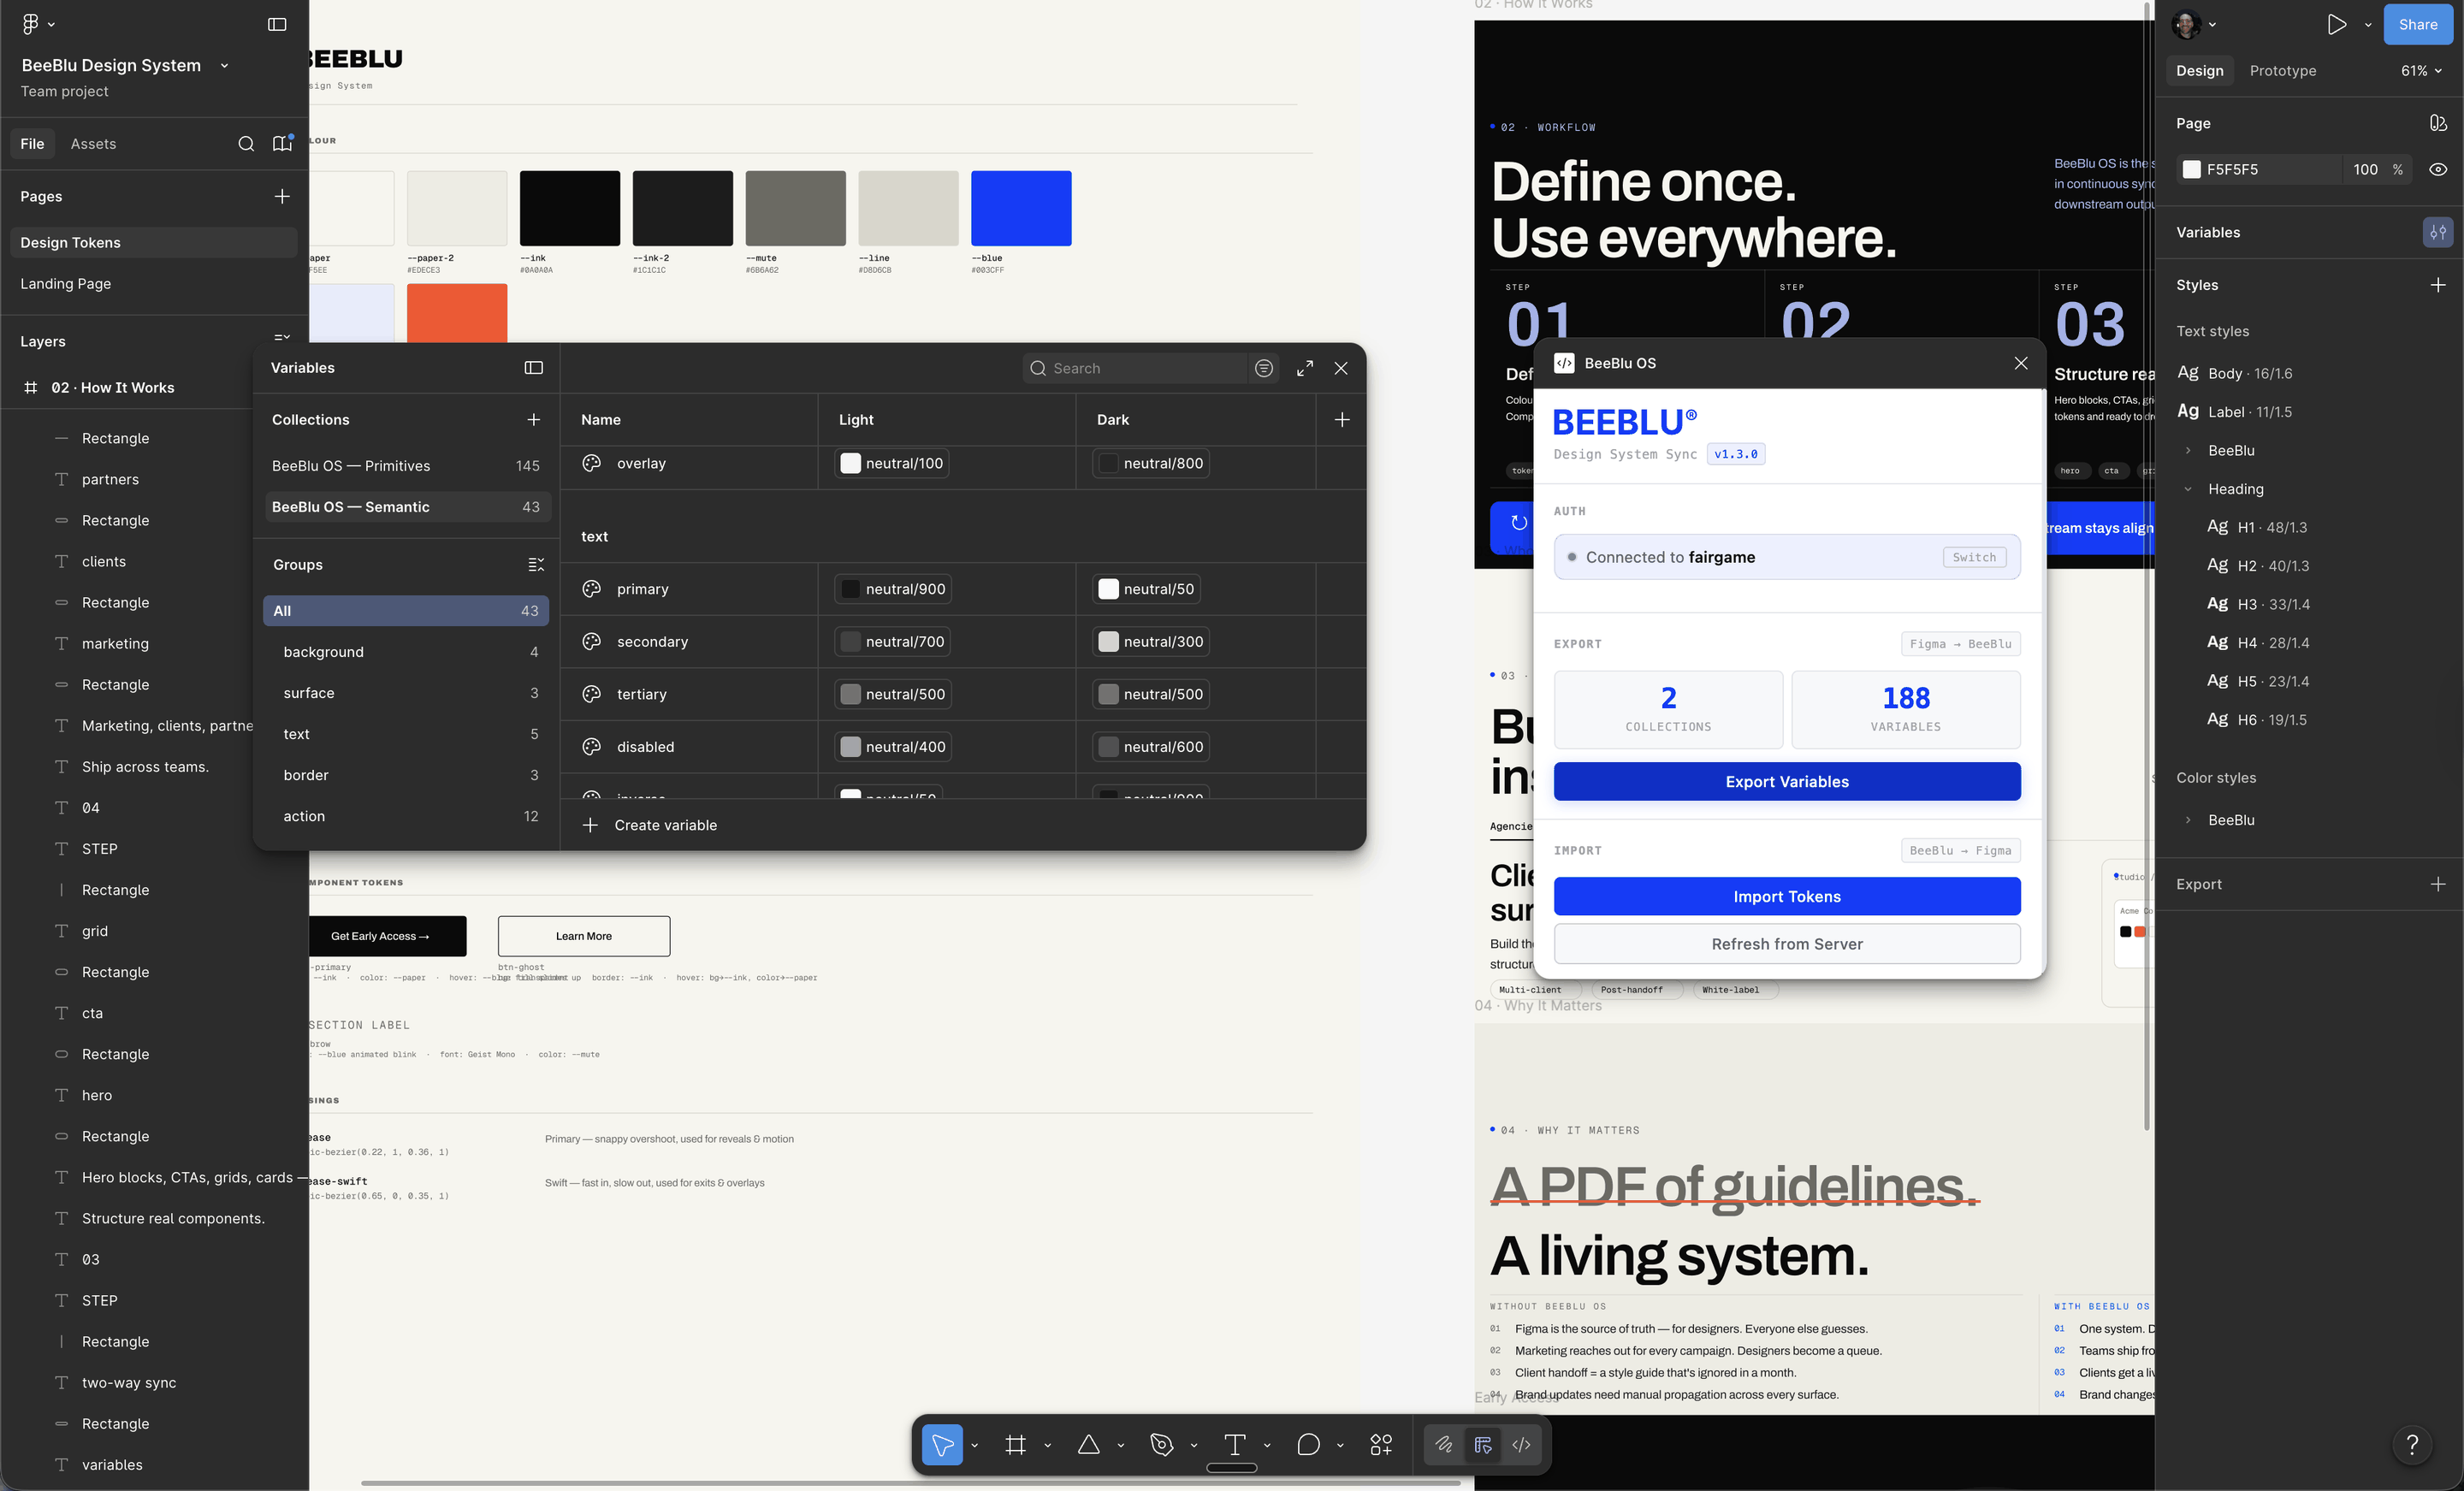The image size is (2464, 1491).
Task: Click the Import Tokens button
Action: tap(1787, 897)
